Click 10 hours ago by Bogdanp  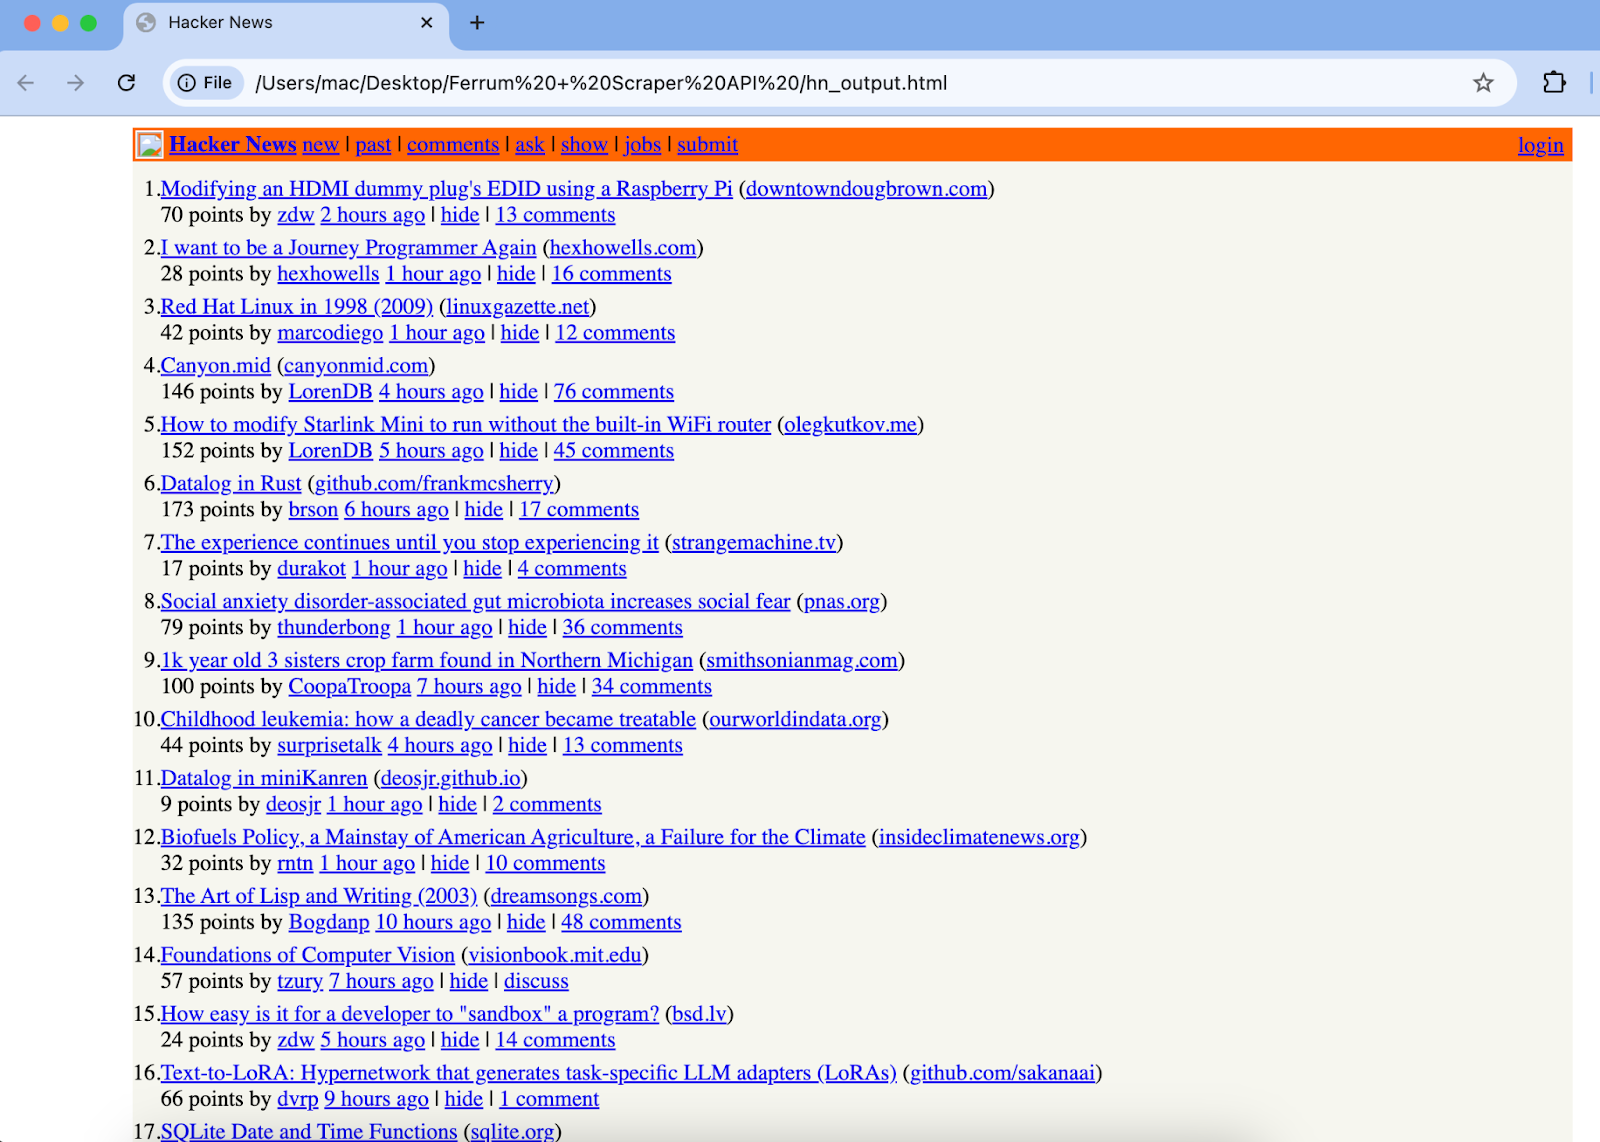[x=433, y=922]
